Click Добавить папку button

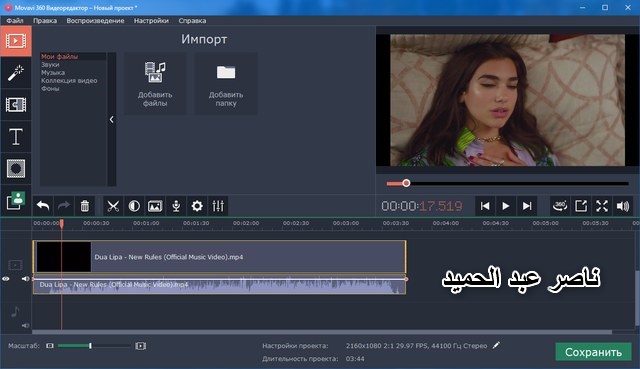pos(226,83)
